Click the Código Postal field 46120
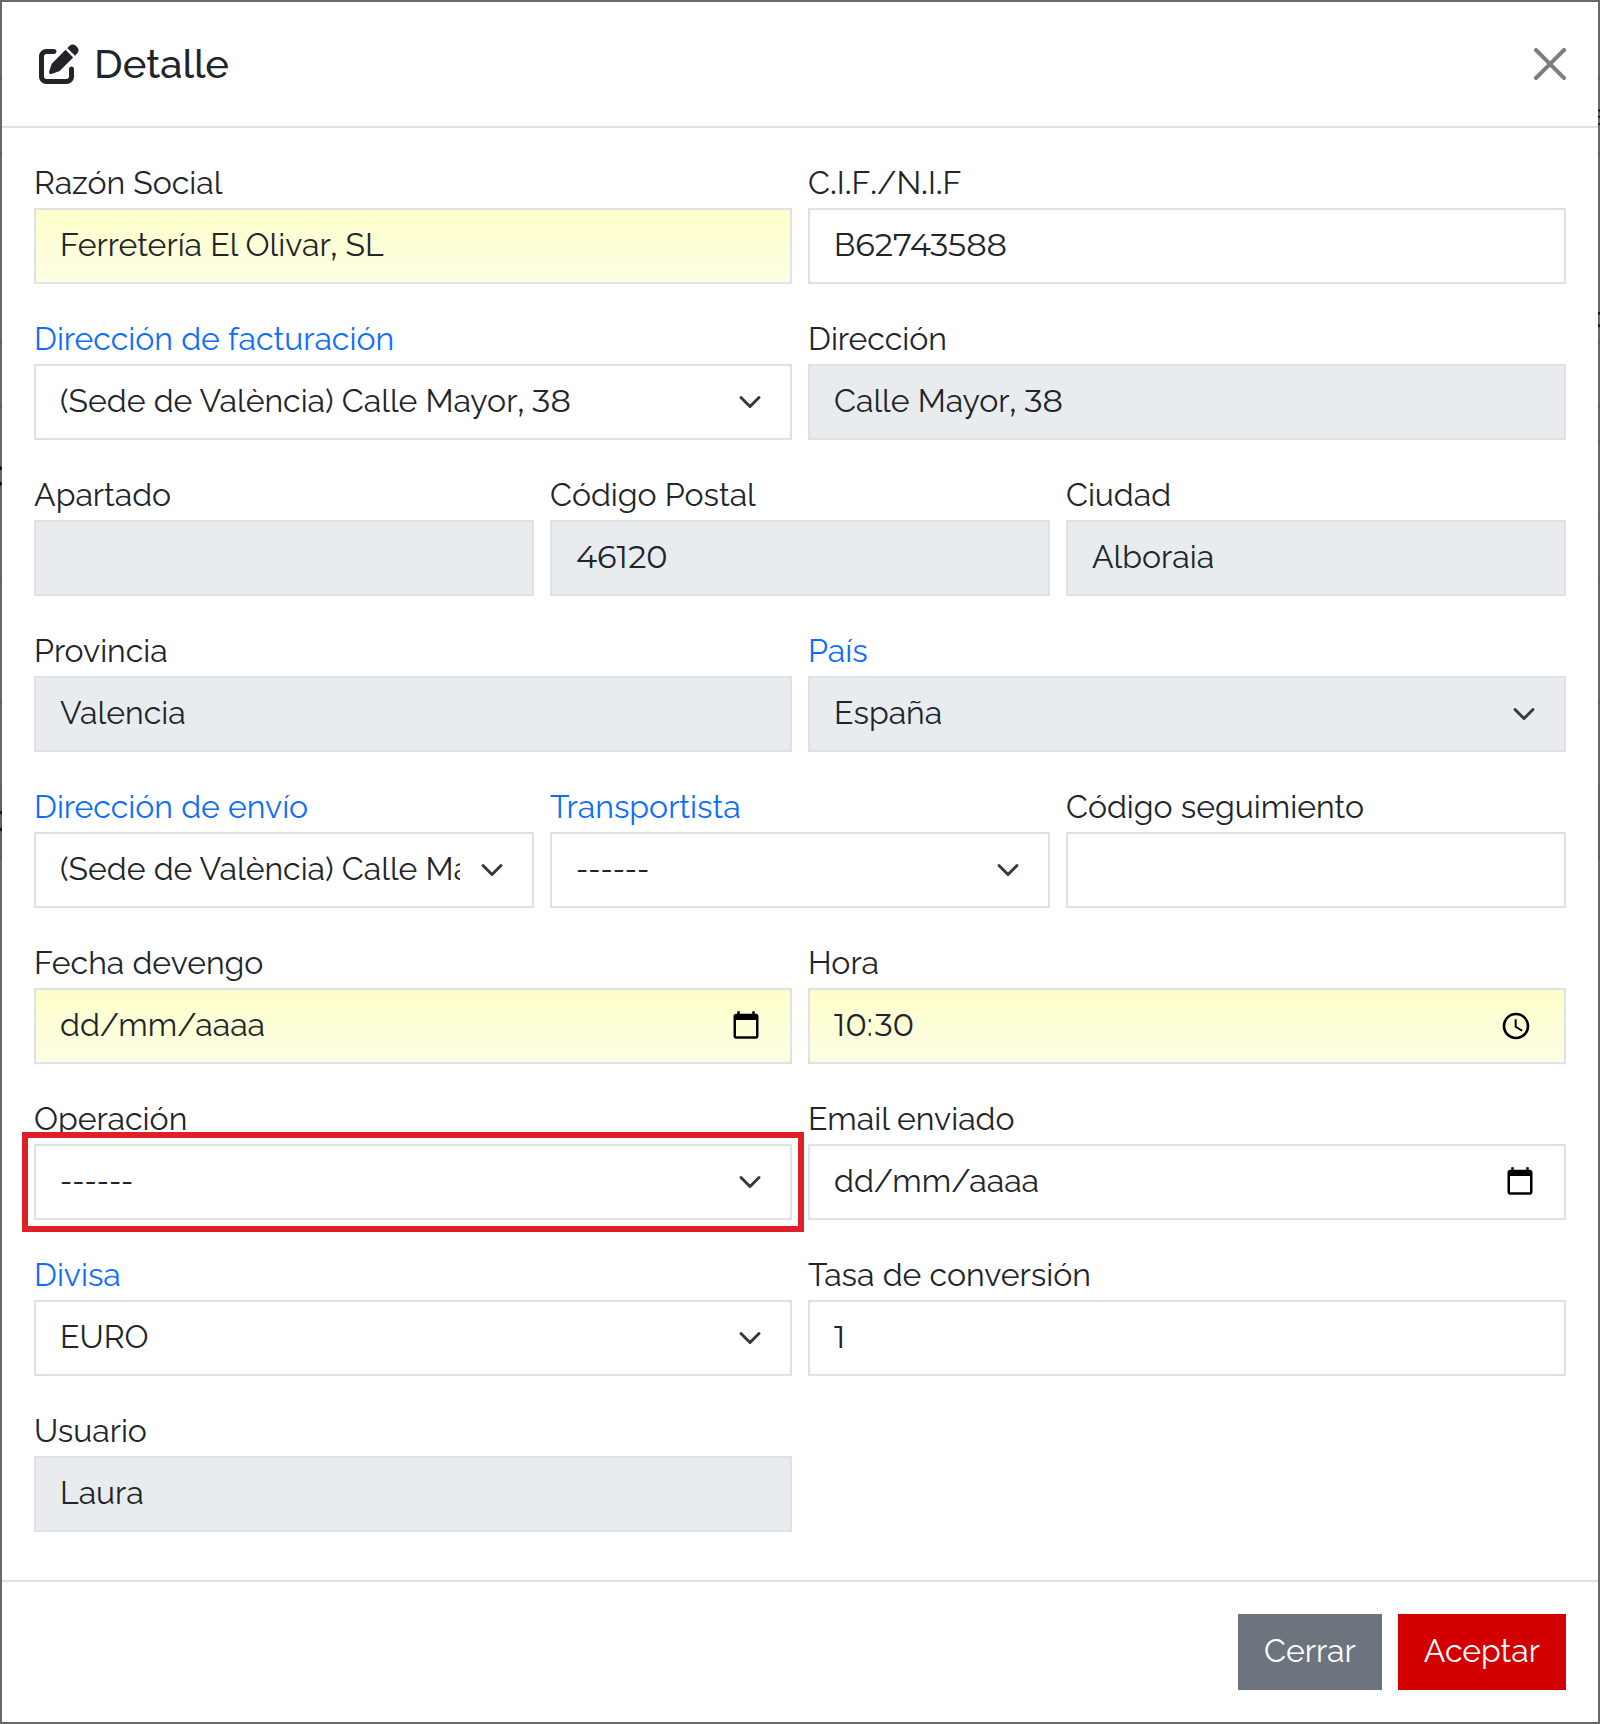Viewport: 1600px width, 1724px height. click(800, 558)
